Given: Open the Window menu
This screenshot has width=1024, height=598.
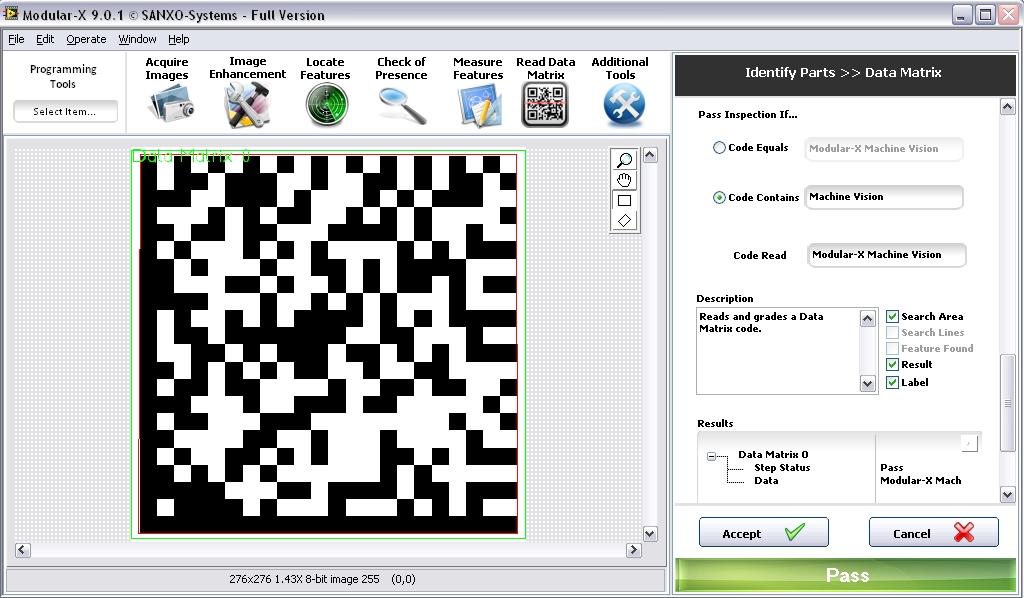Looking at the screenshot, I should click(137, 39).
